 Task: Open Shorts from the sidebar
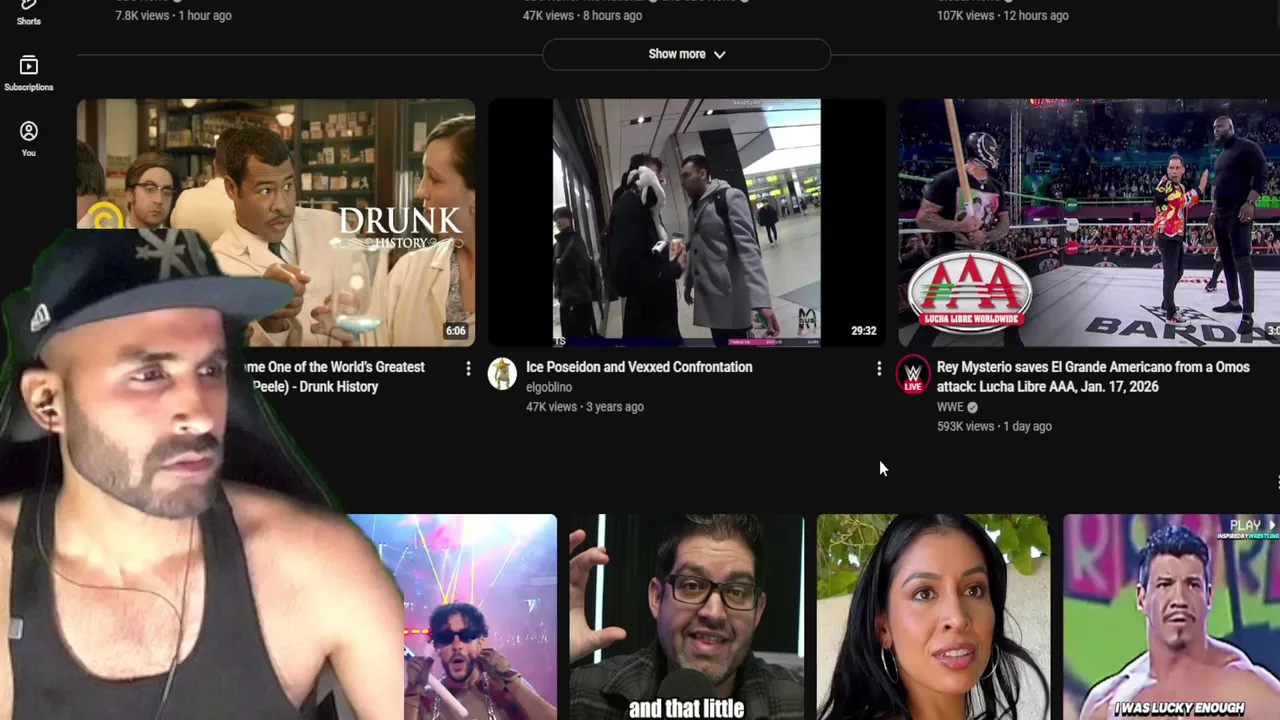pos(28,12)
